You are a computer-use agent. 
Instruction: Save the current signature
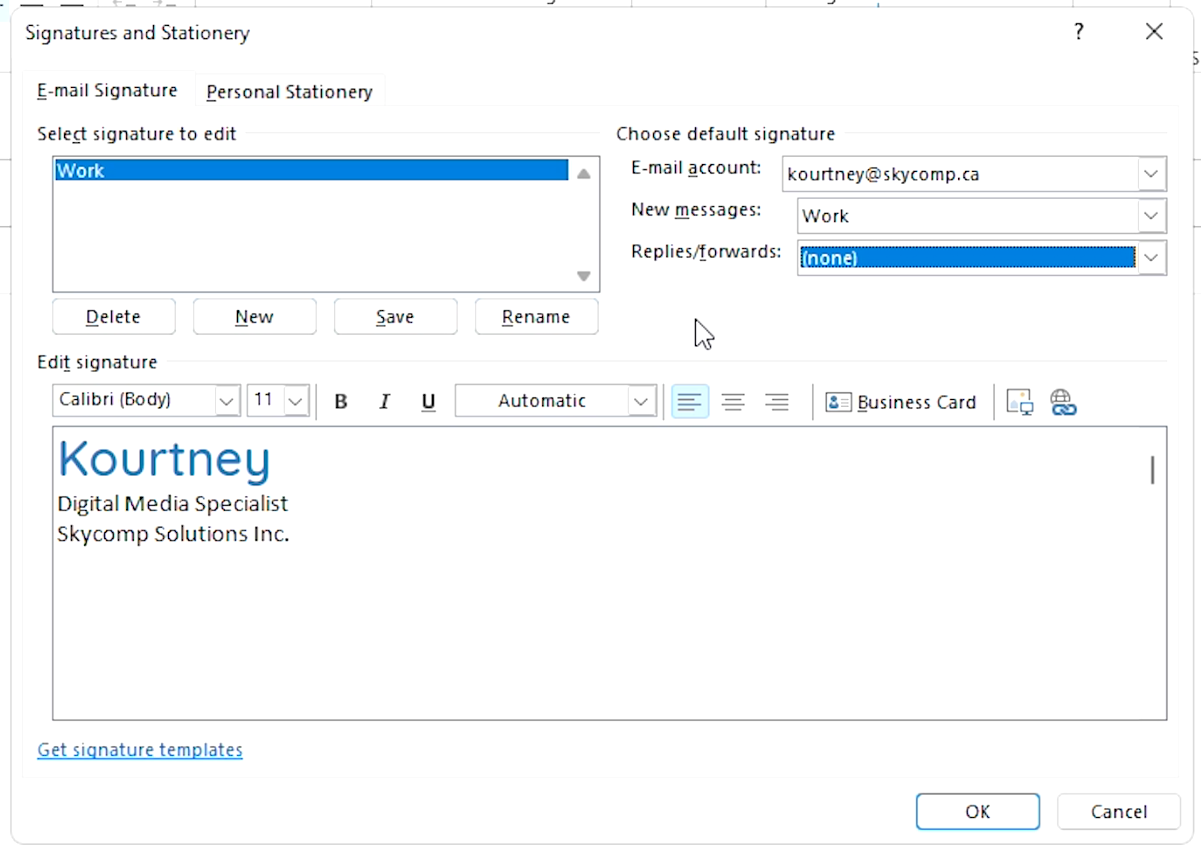point(395,316)
